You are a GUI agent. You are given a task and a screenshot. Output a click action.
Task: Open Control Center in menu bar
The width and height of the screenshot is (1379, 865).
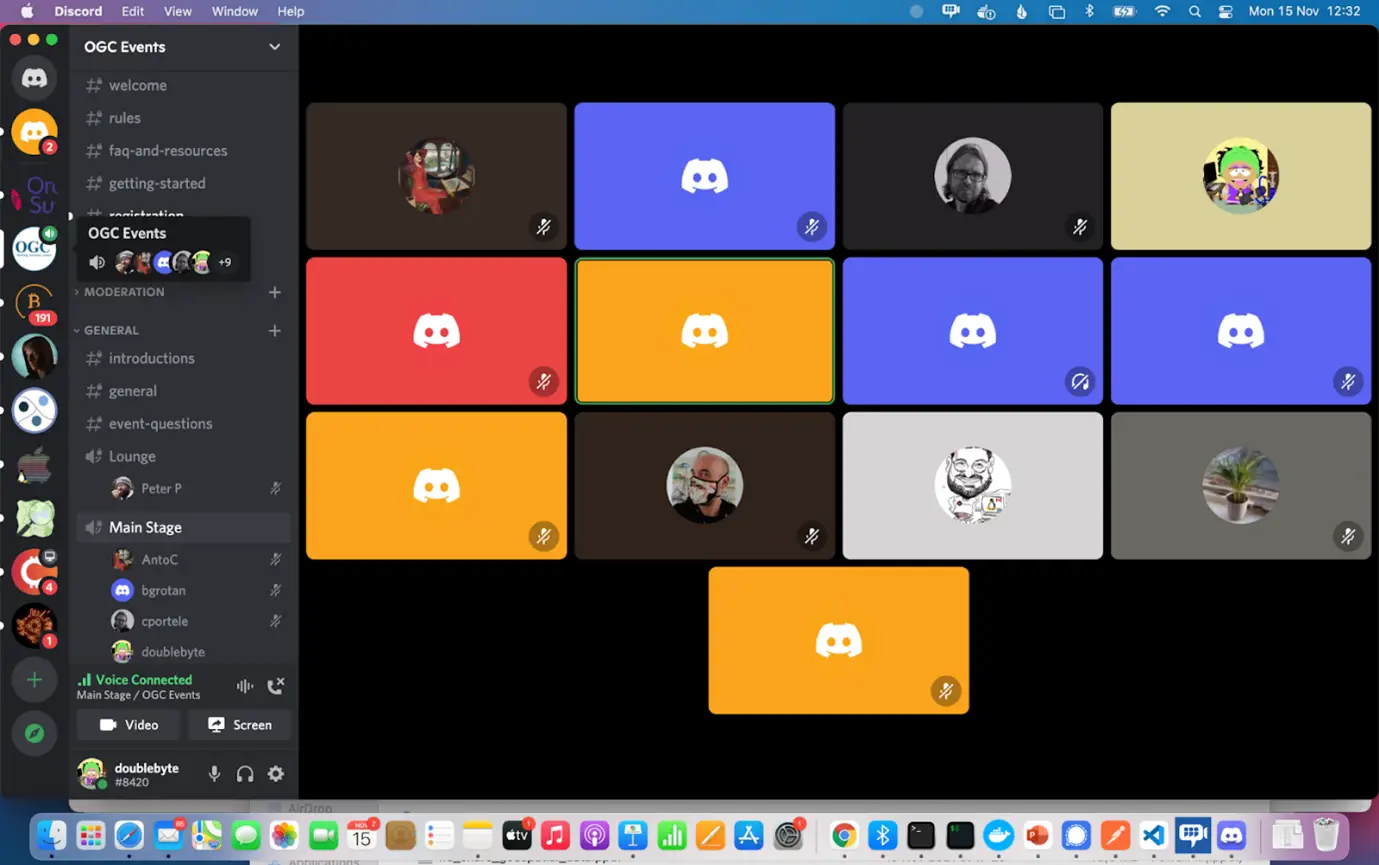click(x=1226, y=12)
